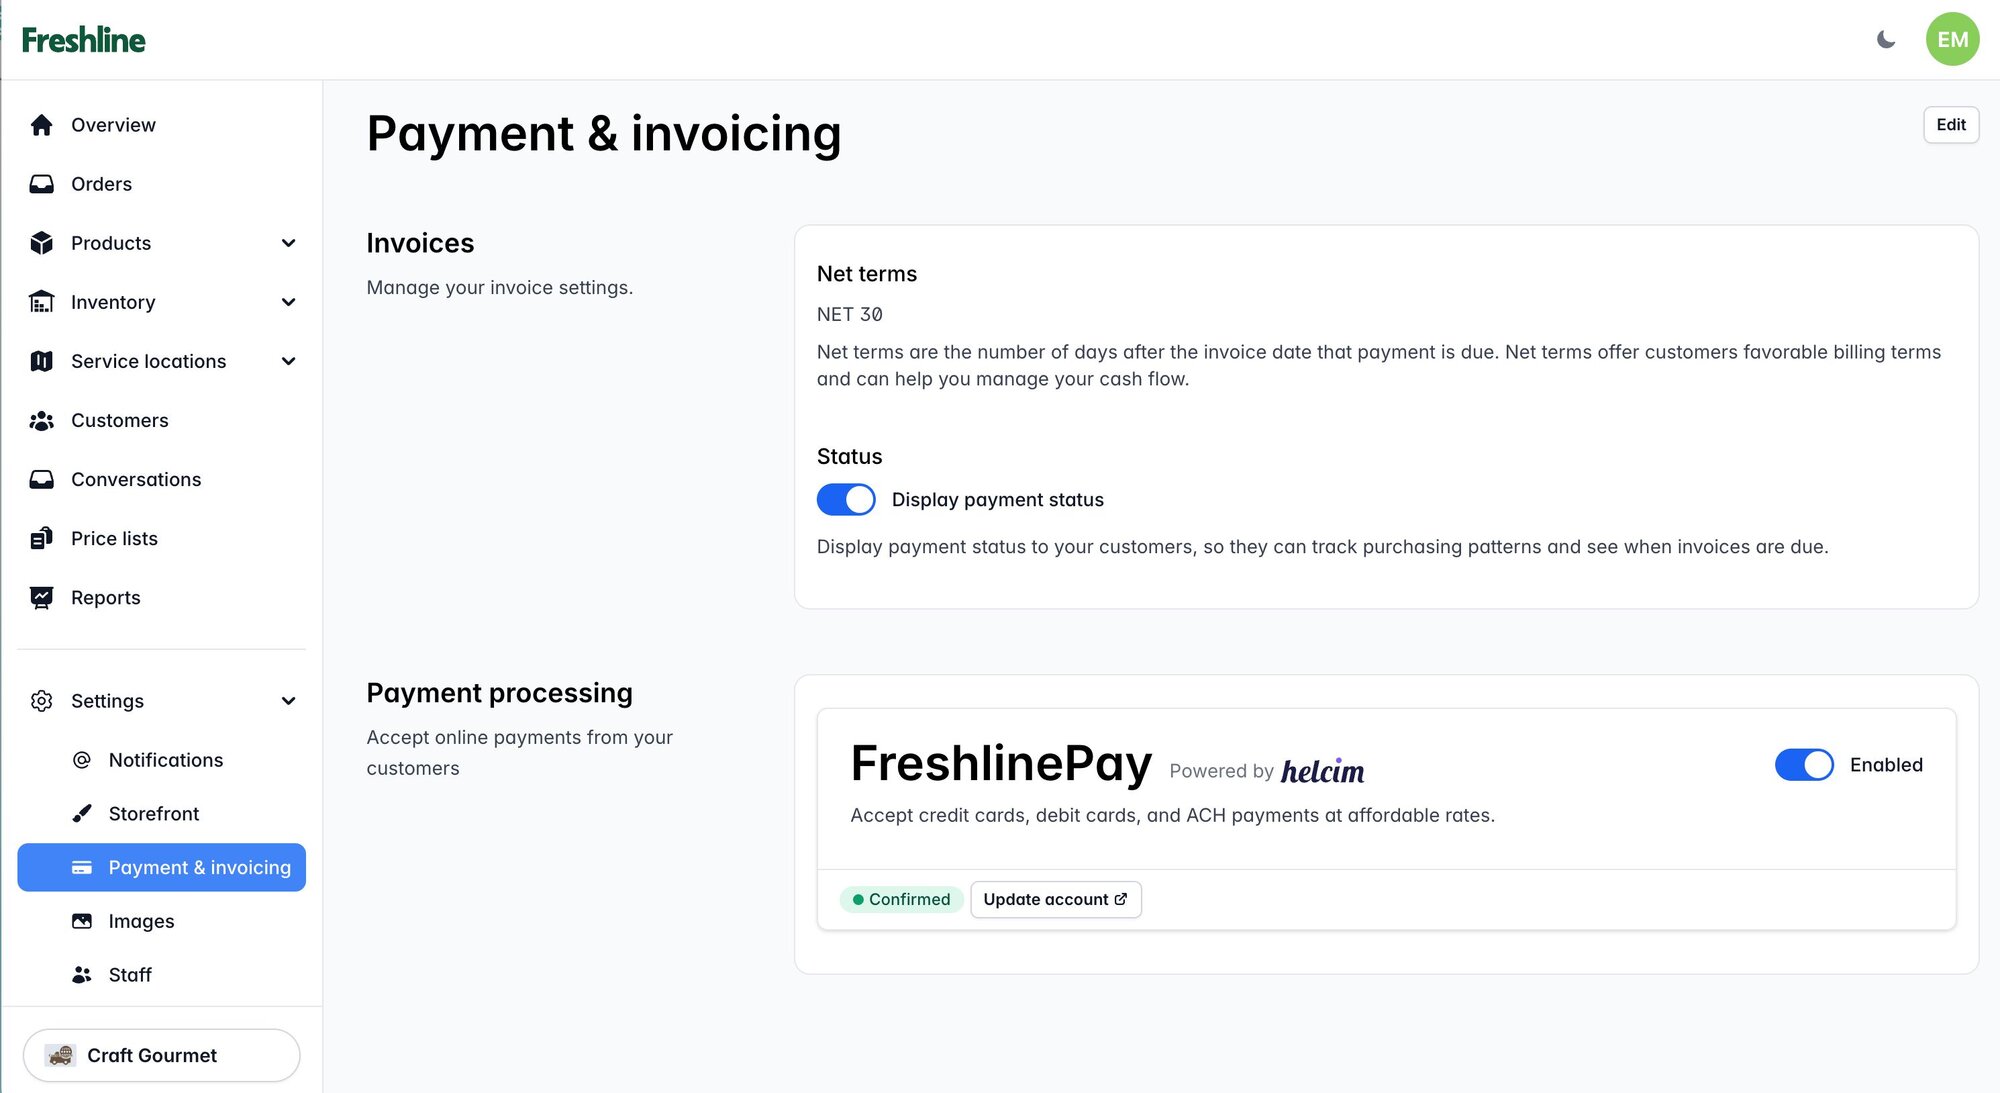Turn off FreshlinePay Enabled toggle

tap(1804, 765)
